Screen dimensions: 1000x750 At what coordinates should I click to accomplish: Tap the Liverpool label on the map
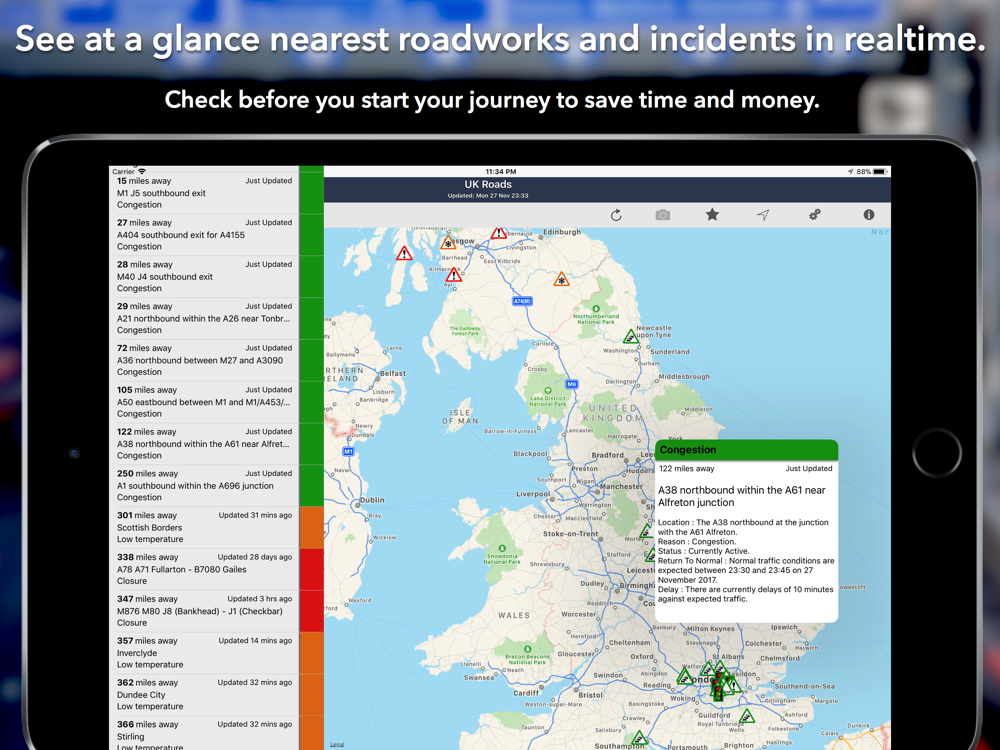click(534, 494)
